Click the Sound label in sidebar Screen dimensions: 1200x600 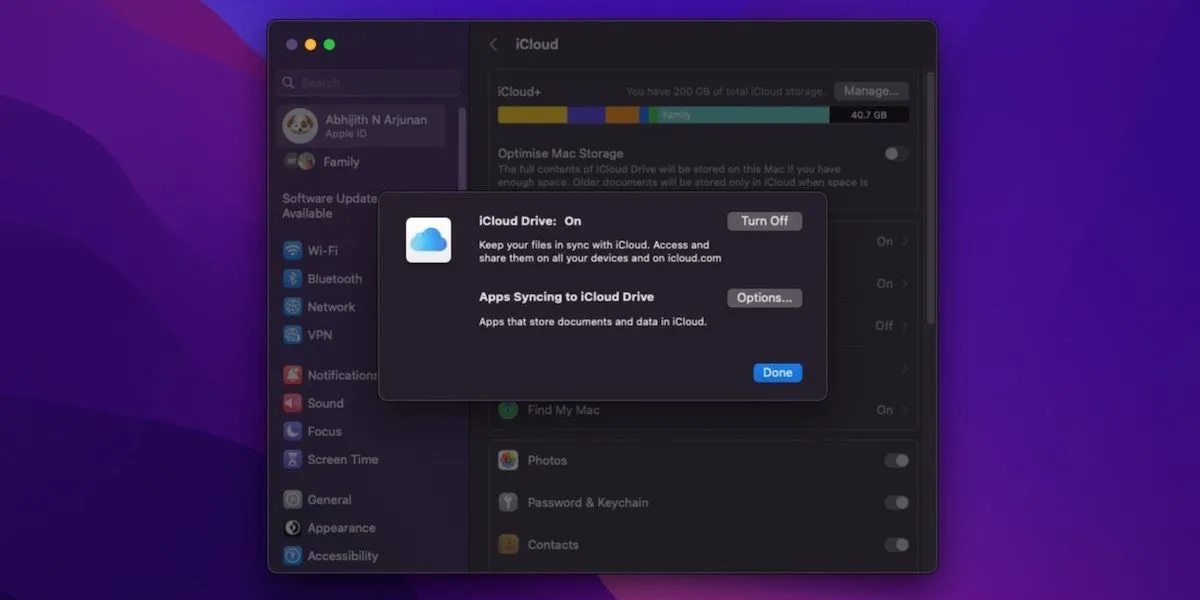(x=325, y=403)
